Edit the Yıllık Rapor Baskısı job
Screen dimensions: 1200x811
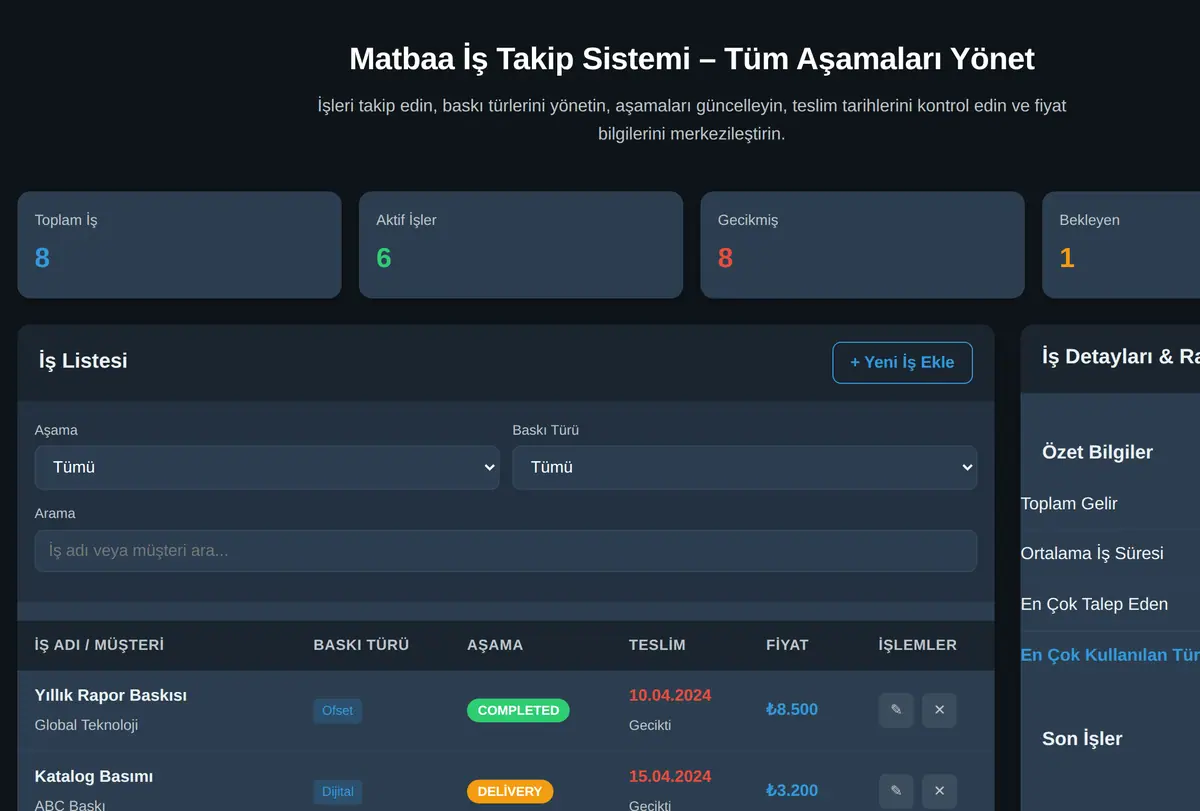click(x=896, y=710)
